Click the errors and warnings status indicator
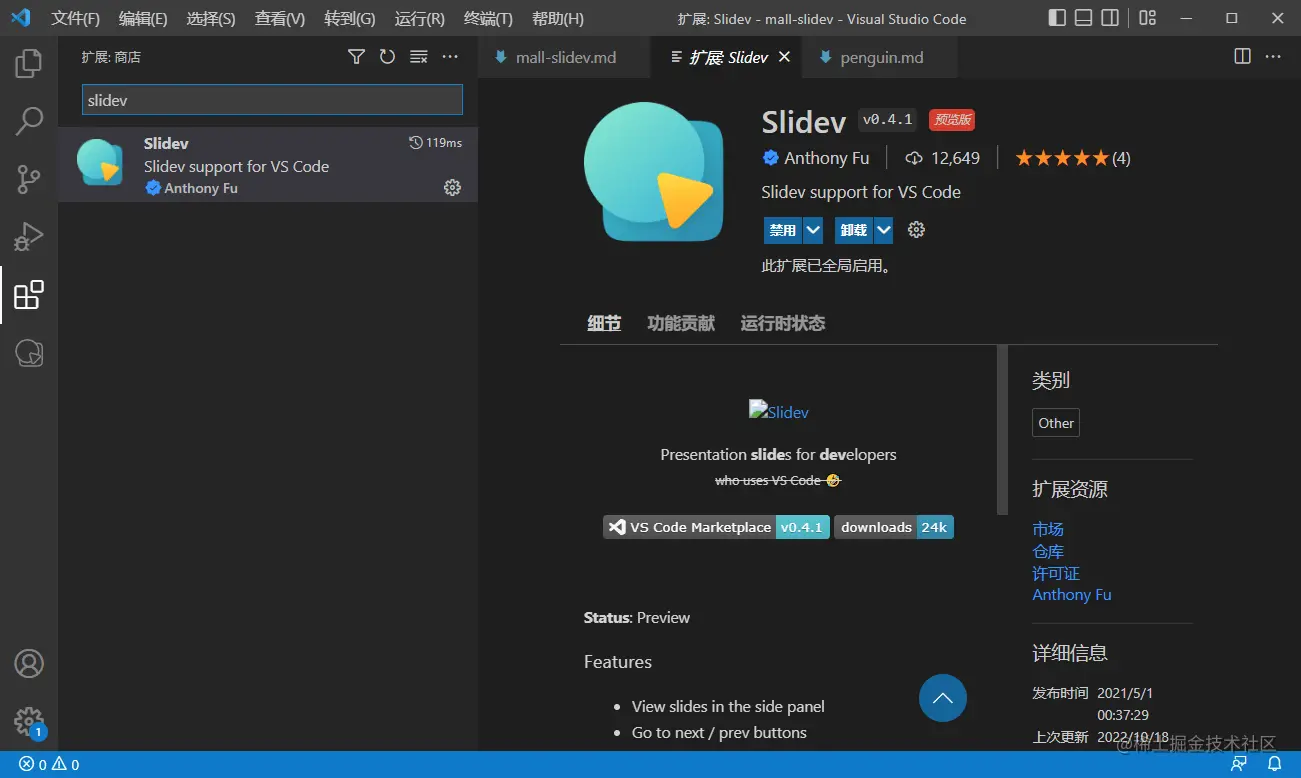The image size is (1301, 778). (x=49, y=765)
